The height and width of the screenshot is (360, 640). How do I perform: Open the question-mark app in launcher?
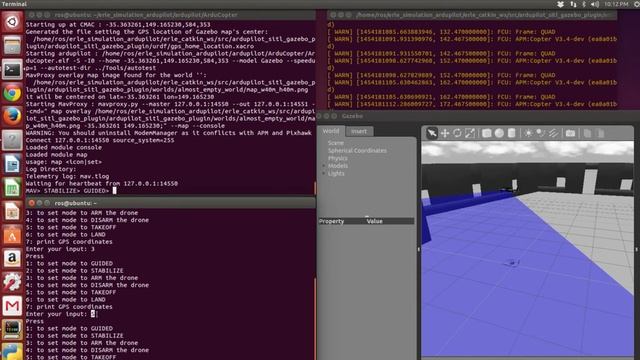pos(12,140)
